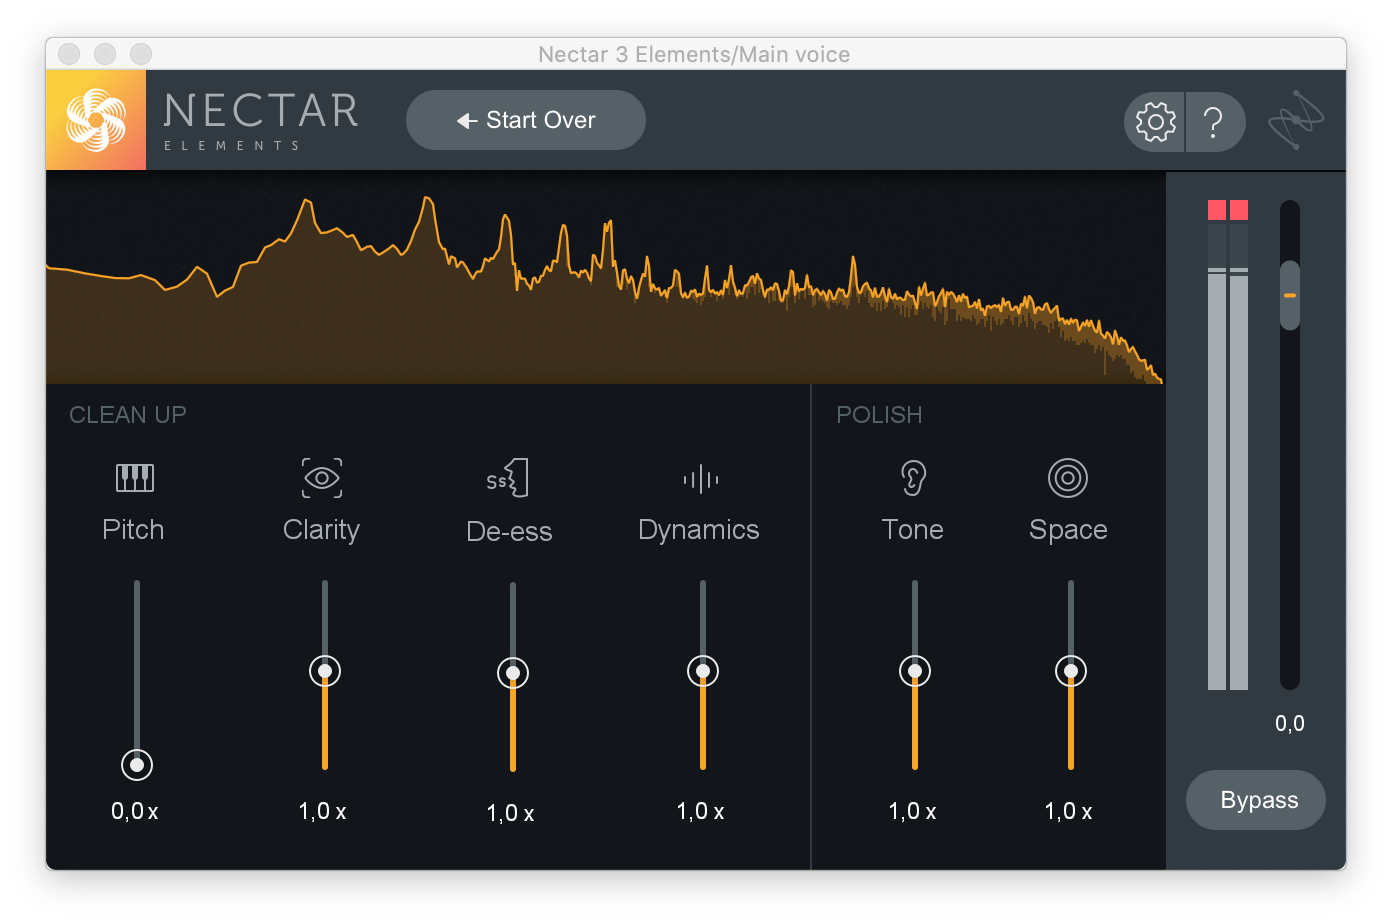Click the Clarity eye icon
Viewport: 1392px width, 924px height.
tap(322, 478)
